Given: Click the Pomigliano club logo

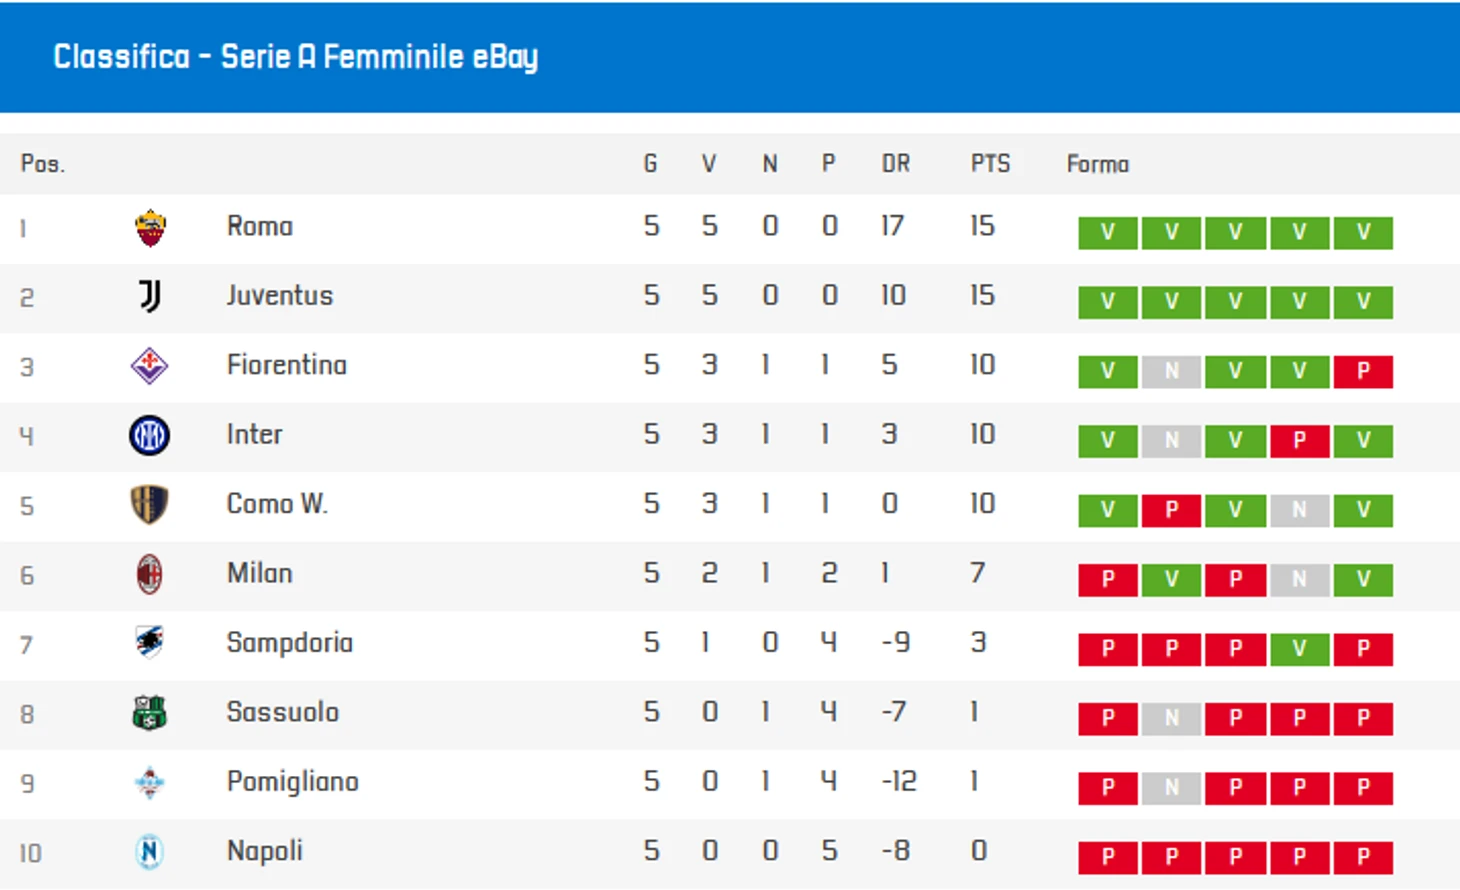Looking at the screenshot, I should [x=150, y=783].
